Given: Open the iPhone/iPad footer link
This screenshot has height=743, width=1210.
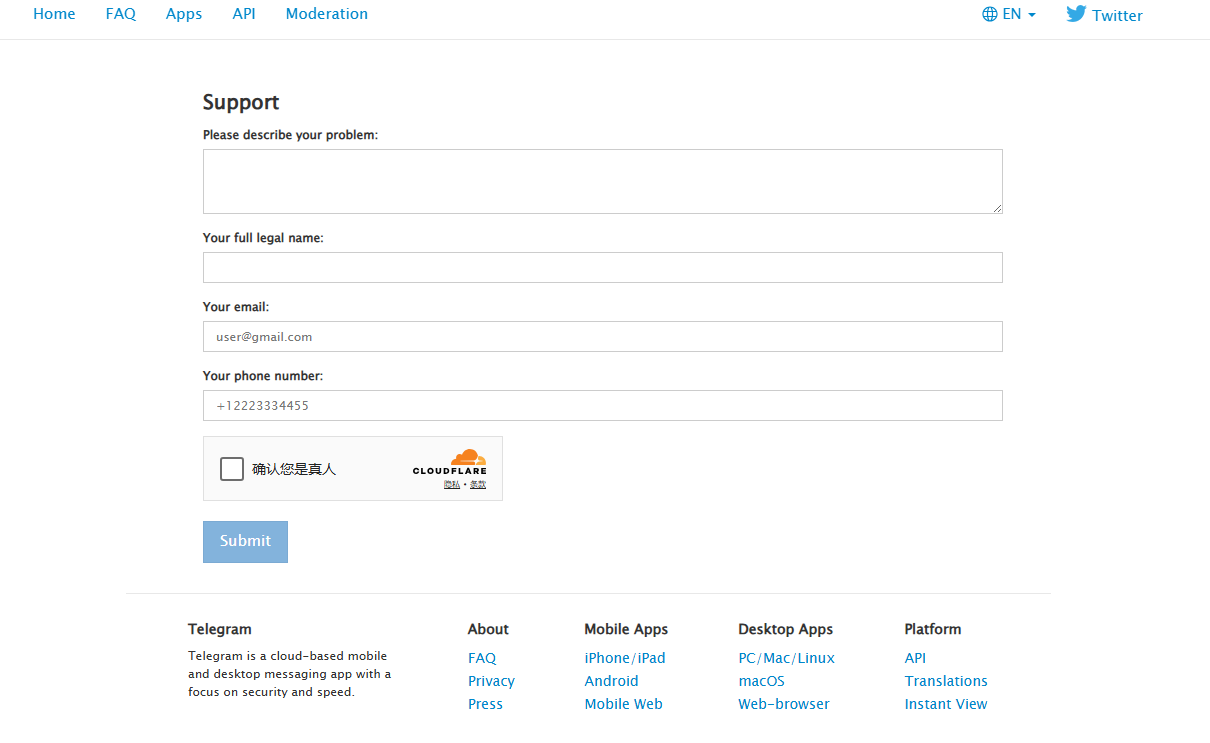Looking at the screenshot, I should click(625, 658).
